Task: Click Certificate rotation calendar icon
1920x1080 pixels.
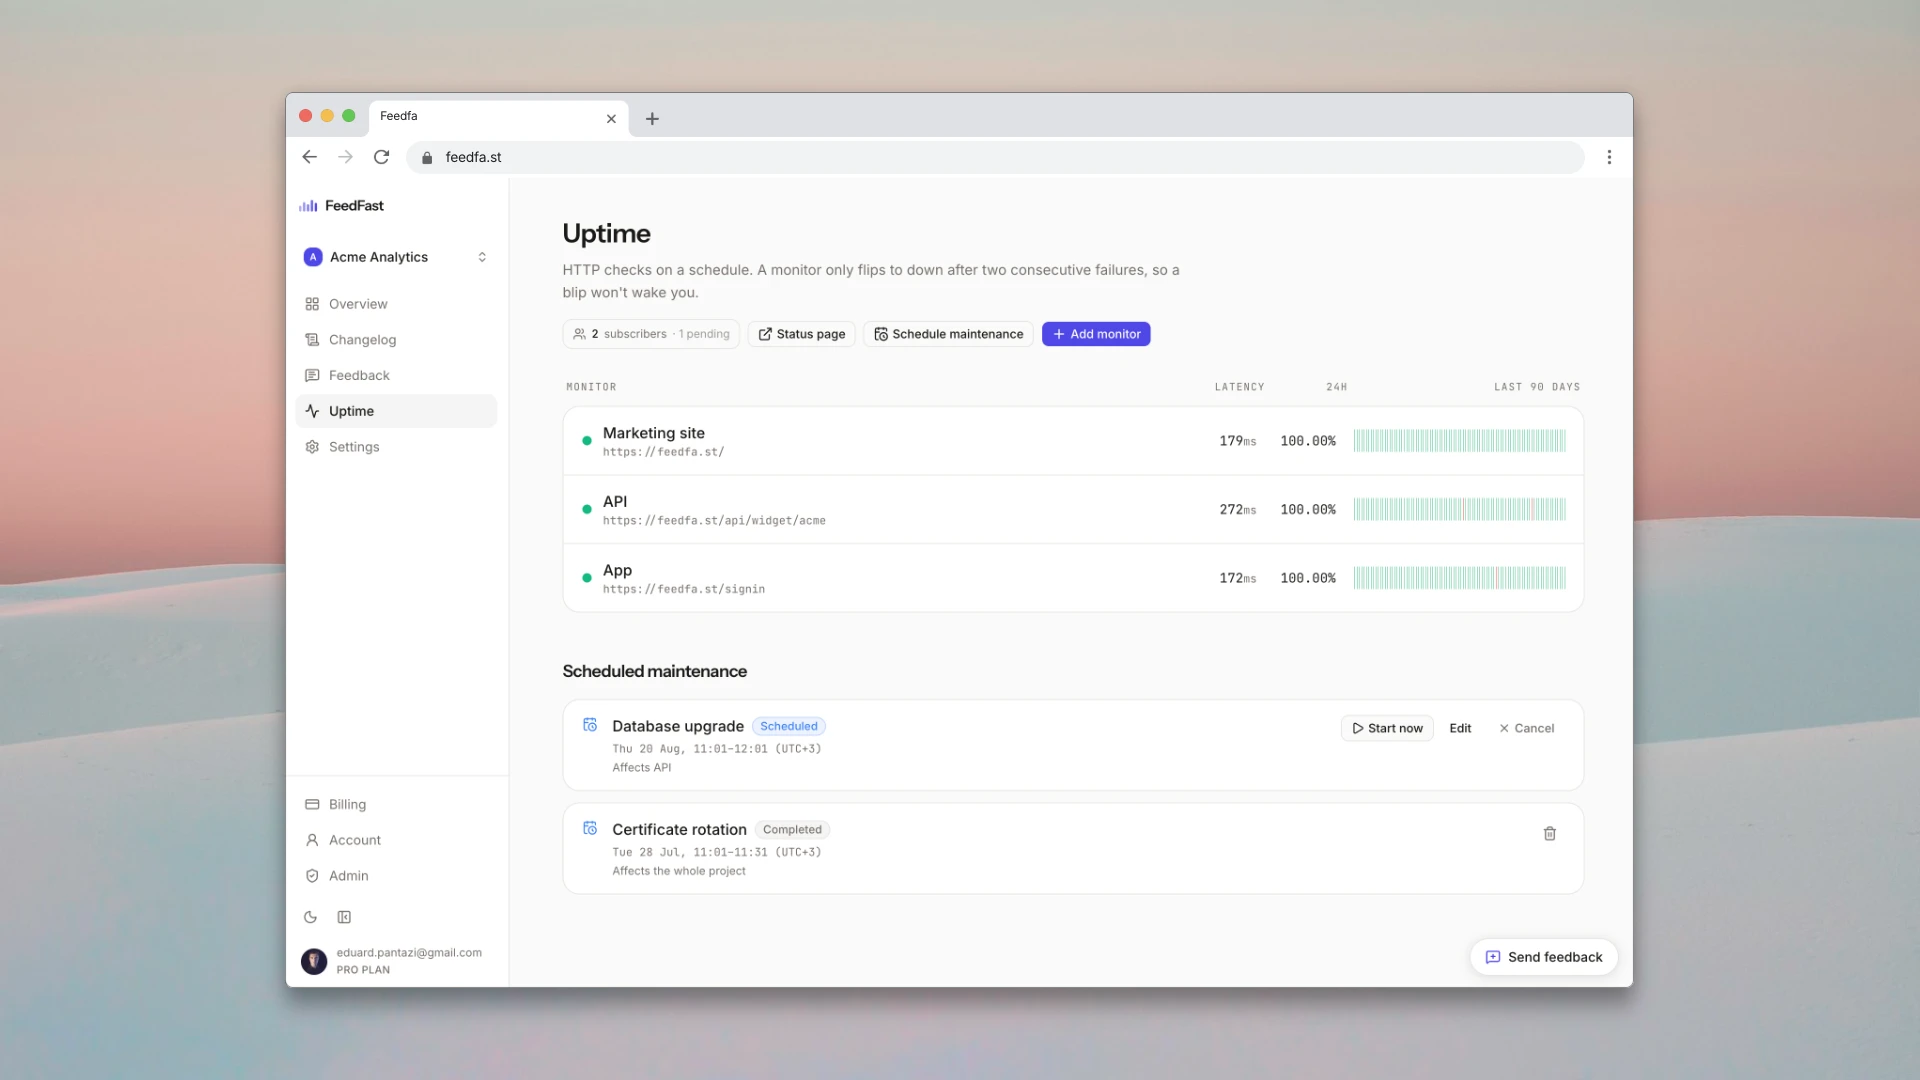Action: (x=590, y=829)
